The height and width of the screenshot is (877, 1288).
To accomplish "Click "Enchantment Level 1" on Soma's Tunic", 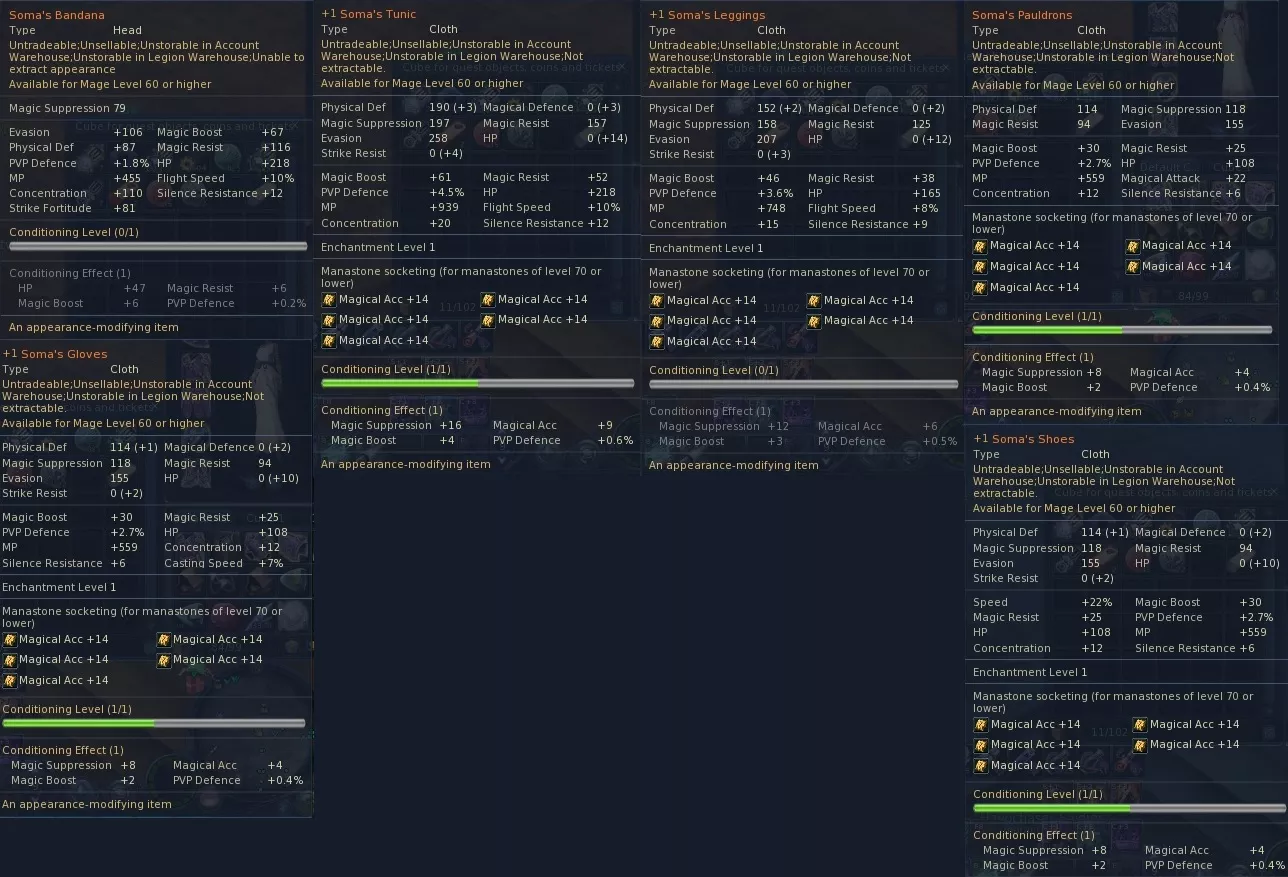I will pos(378,247).
